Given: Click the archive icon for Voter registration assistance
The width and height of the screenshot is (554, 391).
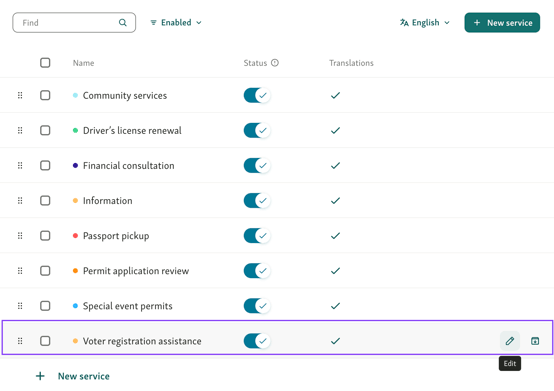Looking at the screenshot, I should click(x=535, y=341).
